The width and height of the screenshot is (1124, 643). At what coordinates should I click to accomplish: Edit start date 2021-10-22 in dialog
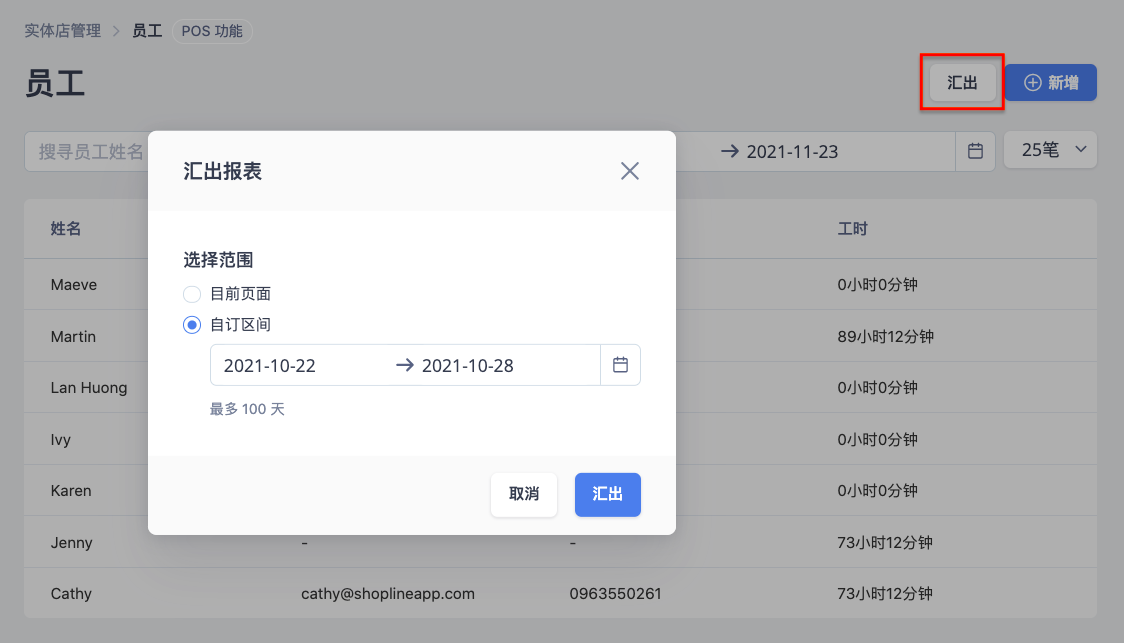tap(270, 366)
